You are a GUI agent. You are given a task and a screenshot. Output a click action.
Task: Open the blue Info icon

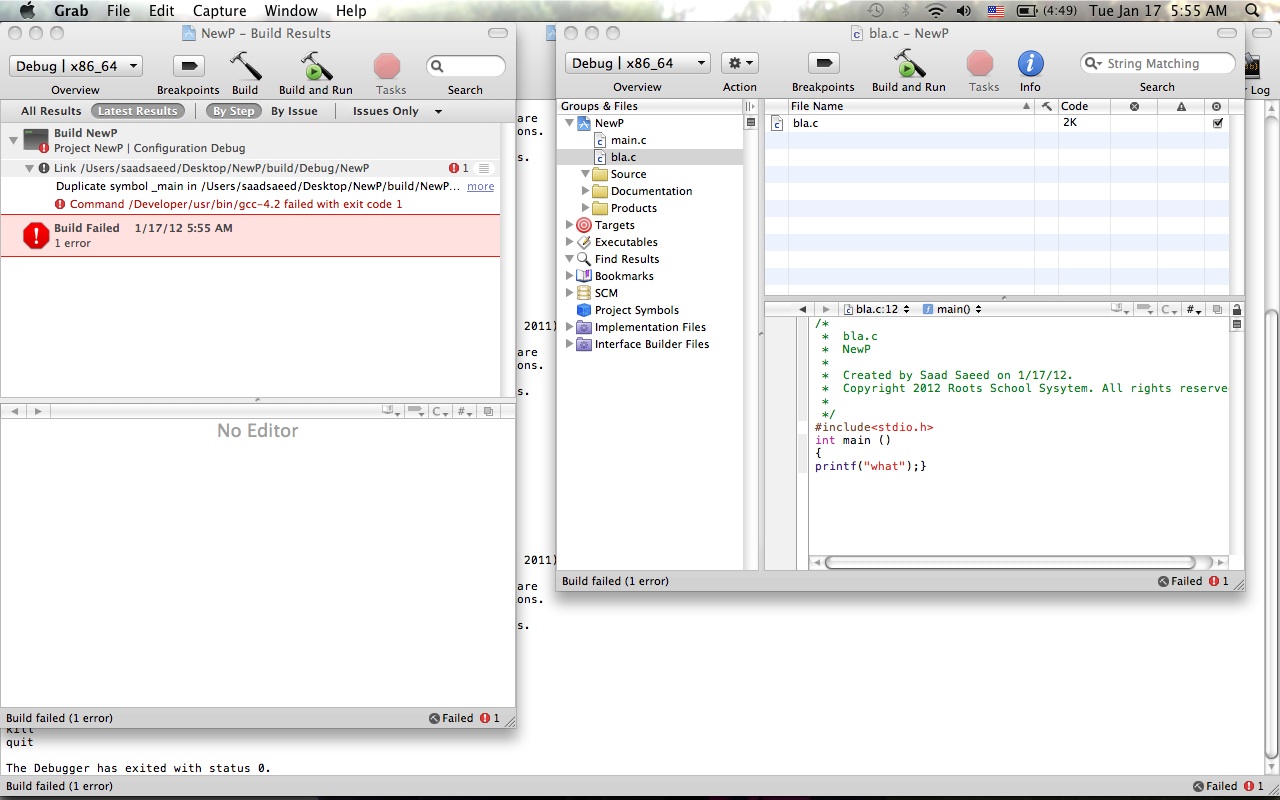(x=1030, y=64)
